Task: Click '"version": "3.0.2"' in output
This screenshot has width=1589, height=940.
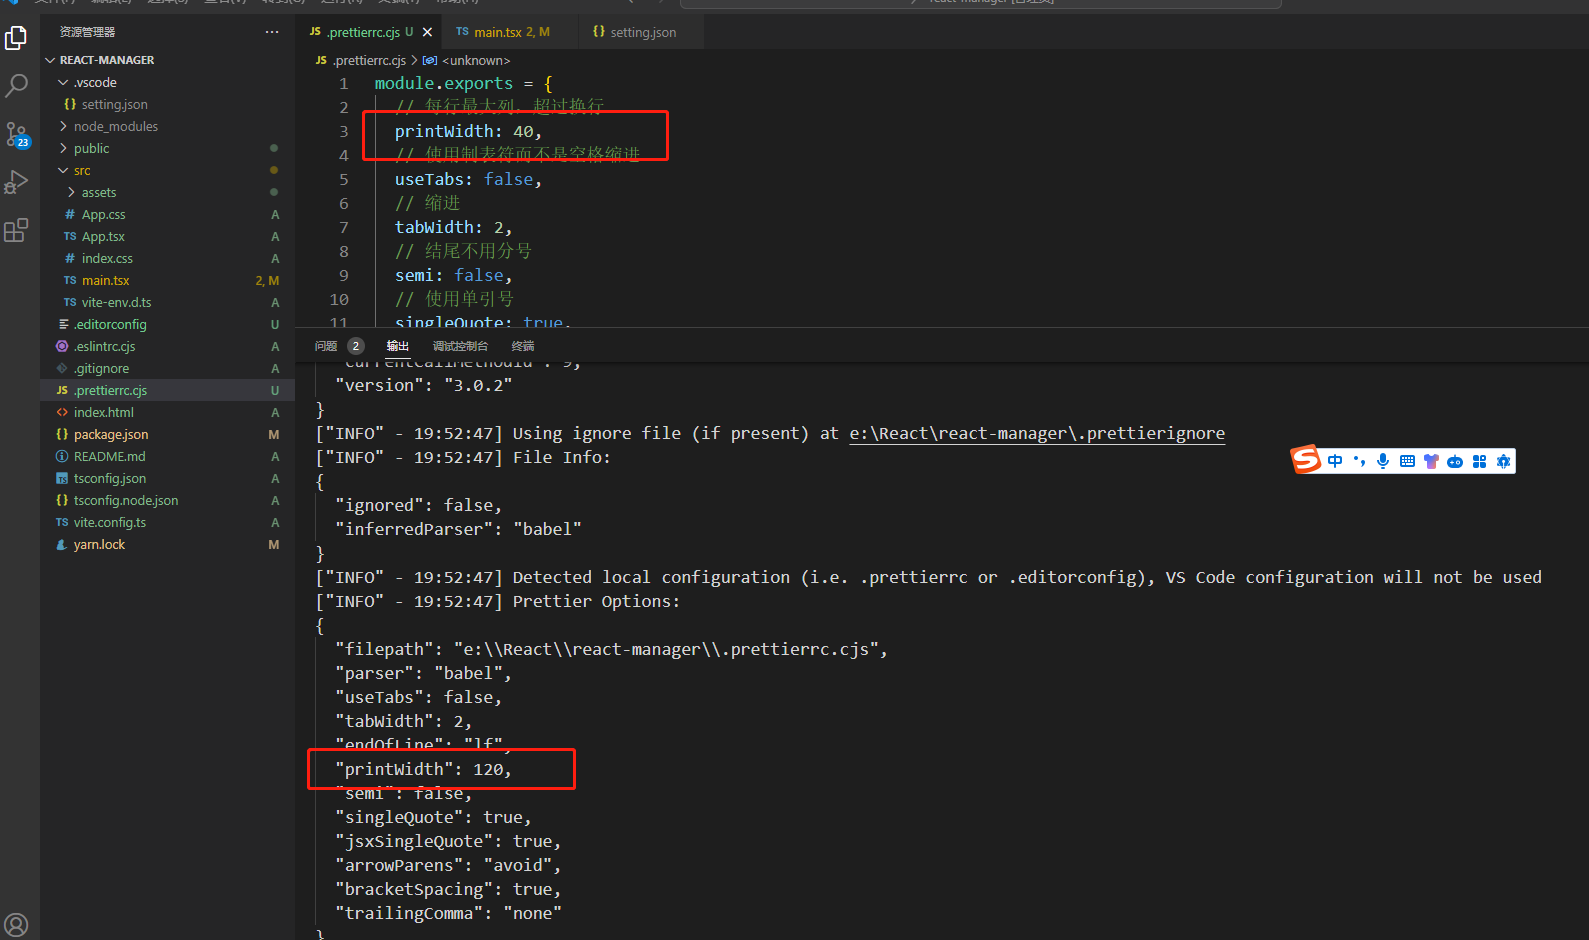Action: point(424,385)
